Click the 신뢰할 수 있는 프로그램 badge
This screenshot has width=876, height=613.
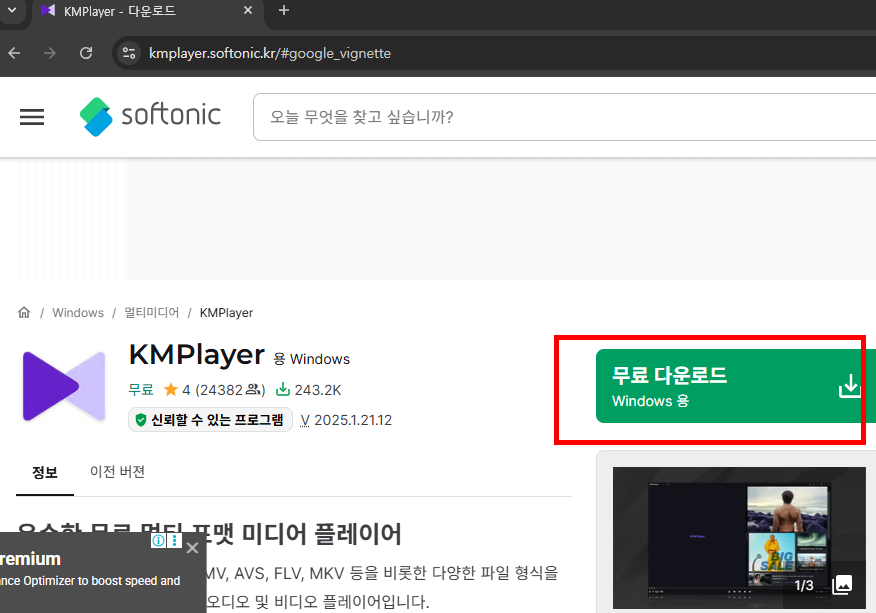[x=210, y=420]
